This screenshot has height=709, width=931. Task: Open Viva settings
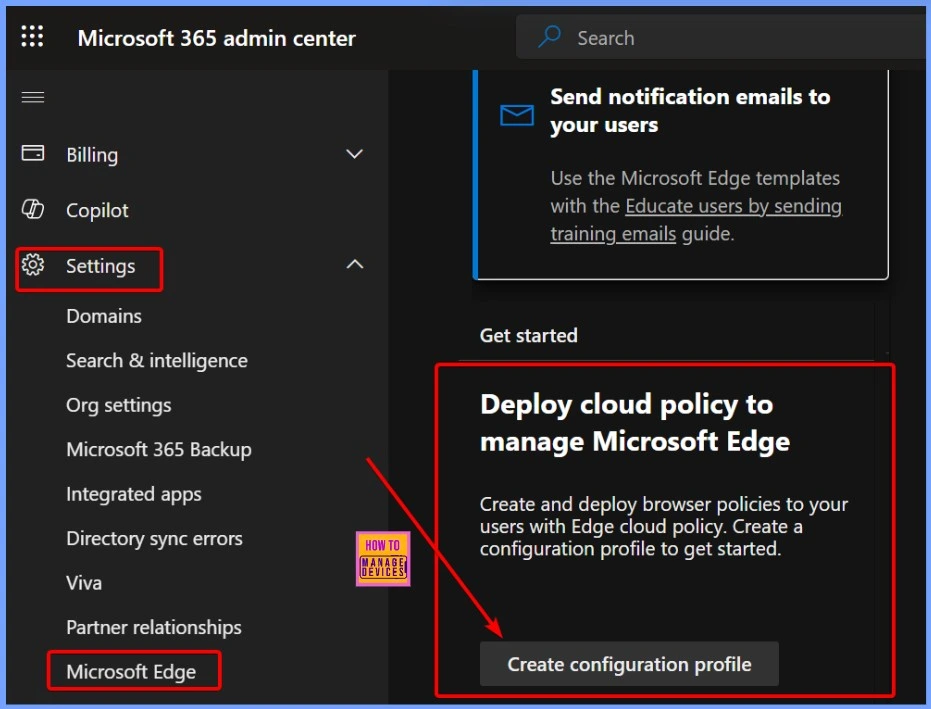tap(84, 583)
